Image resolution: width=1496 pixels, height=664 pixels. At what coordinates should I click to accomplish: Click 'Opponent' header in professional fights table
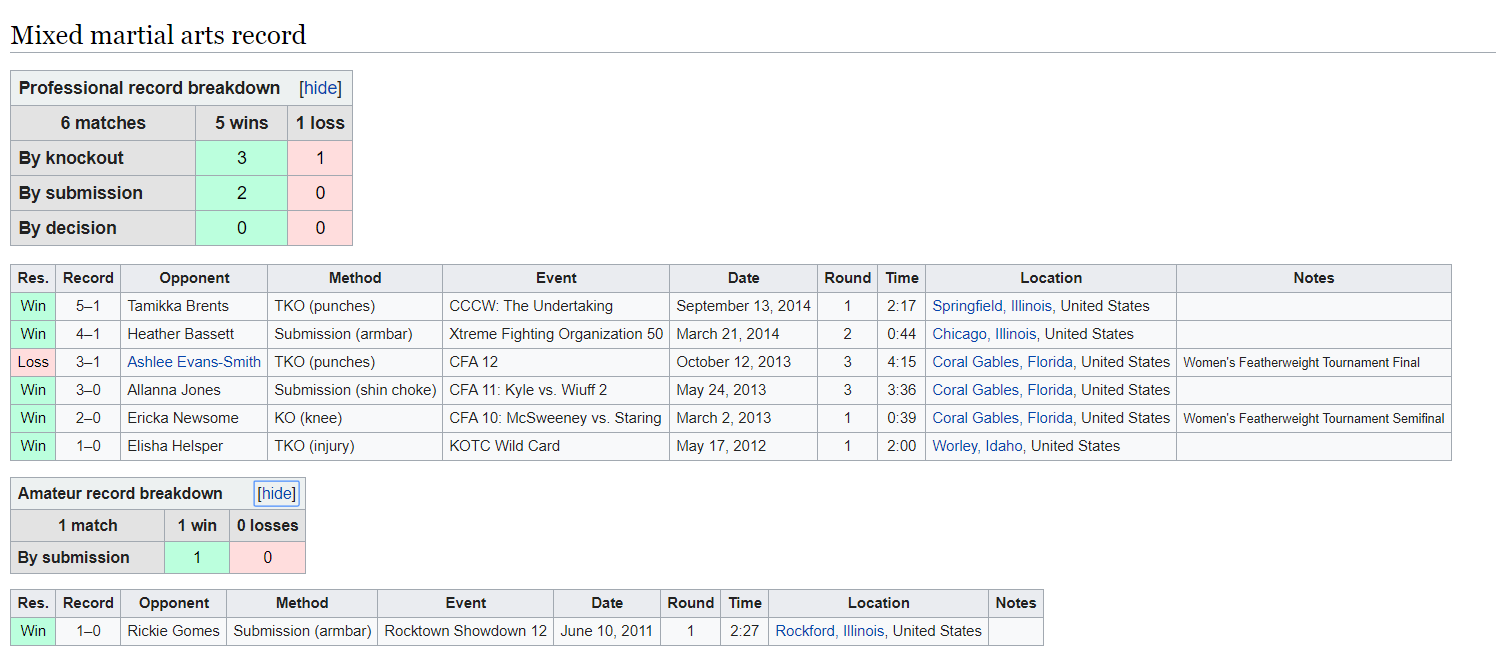[x=194, y=278]
